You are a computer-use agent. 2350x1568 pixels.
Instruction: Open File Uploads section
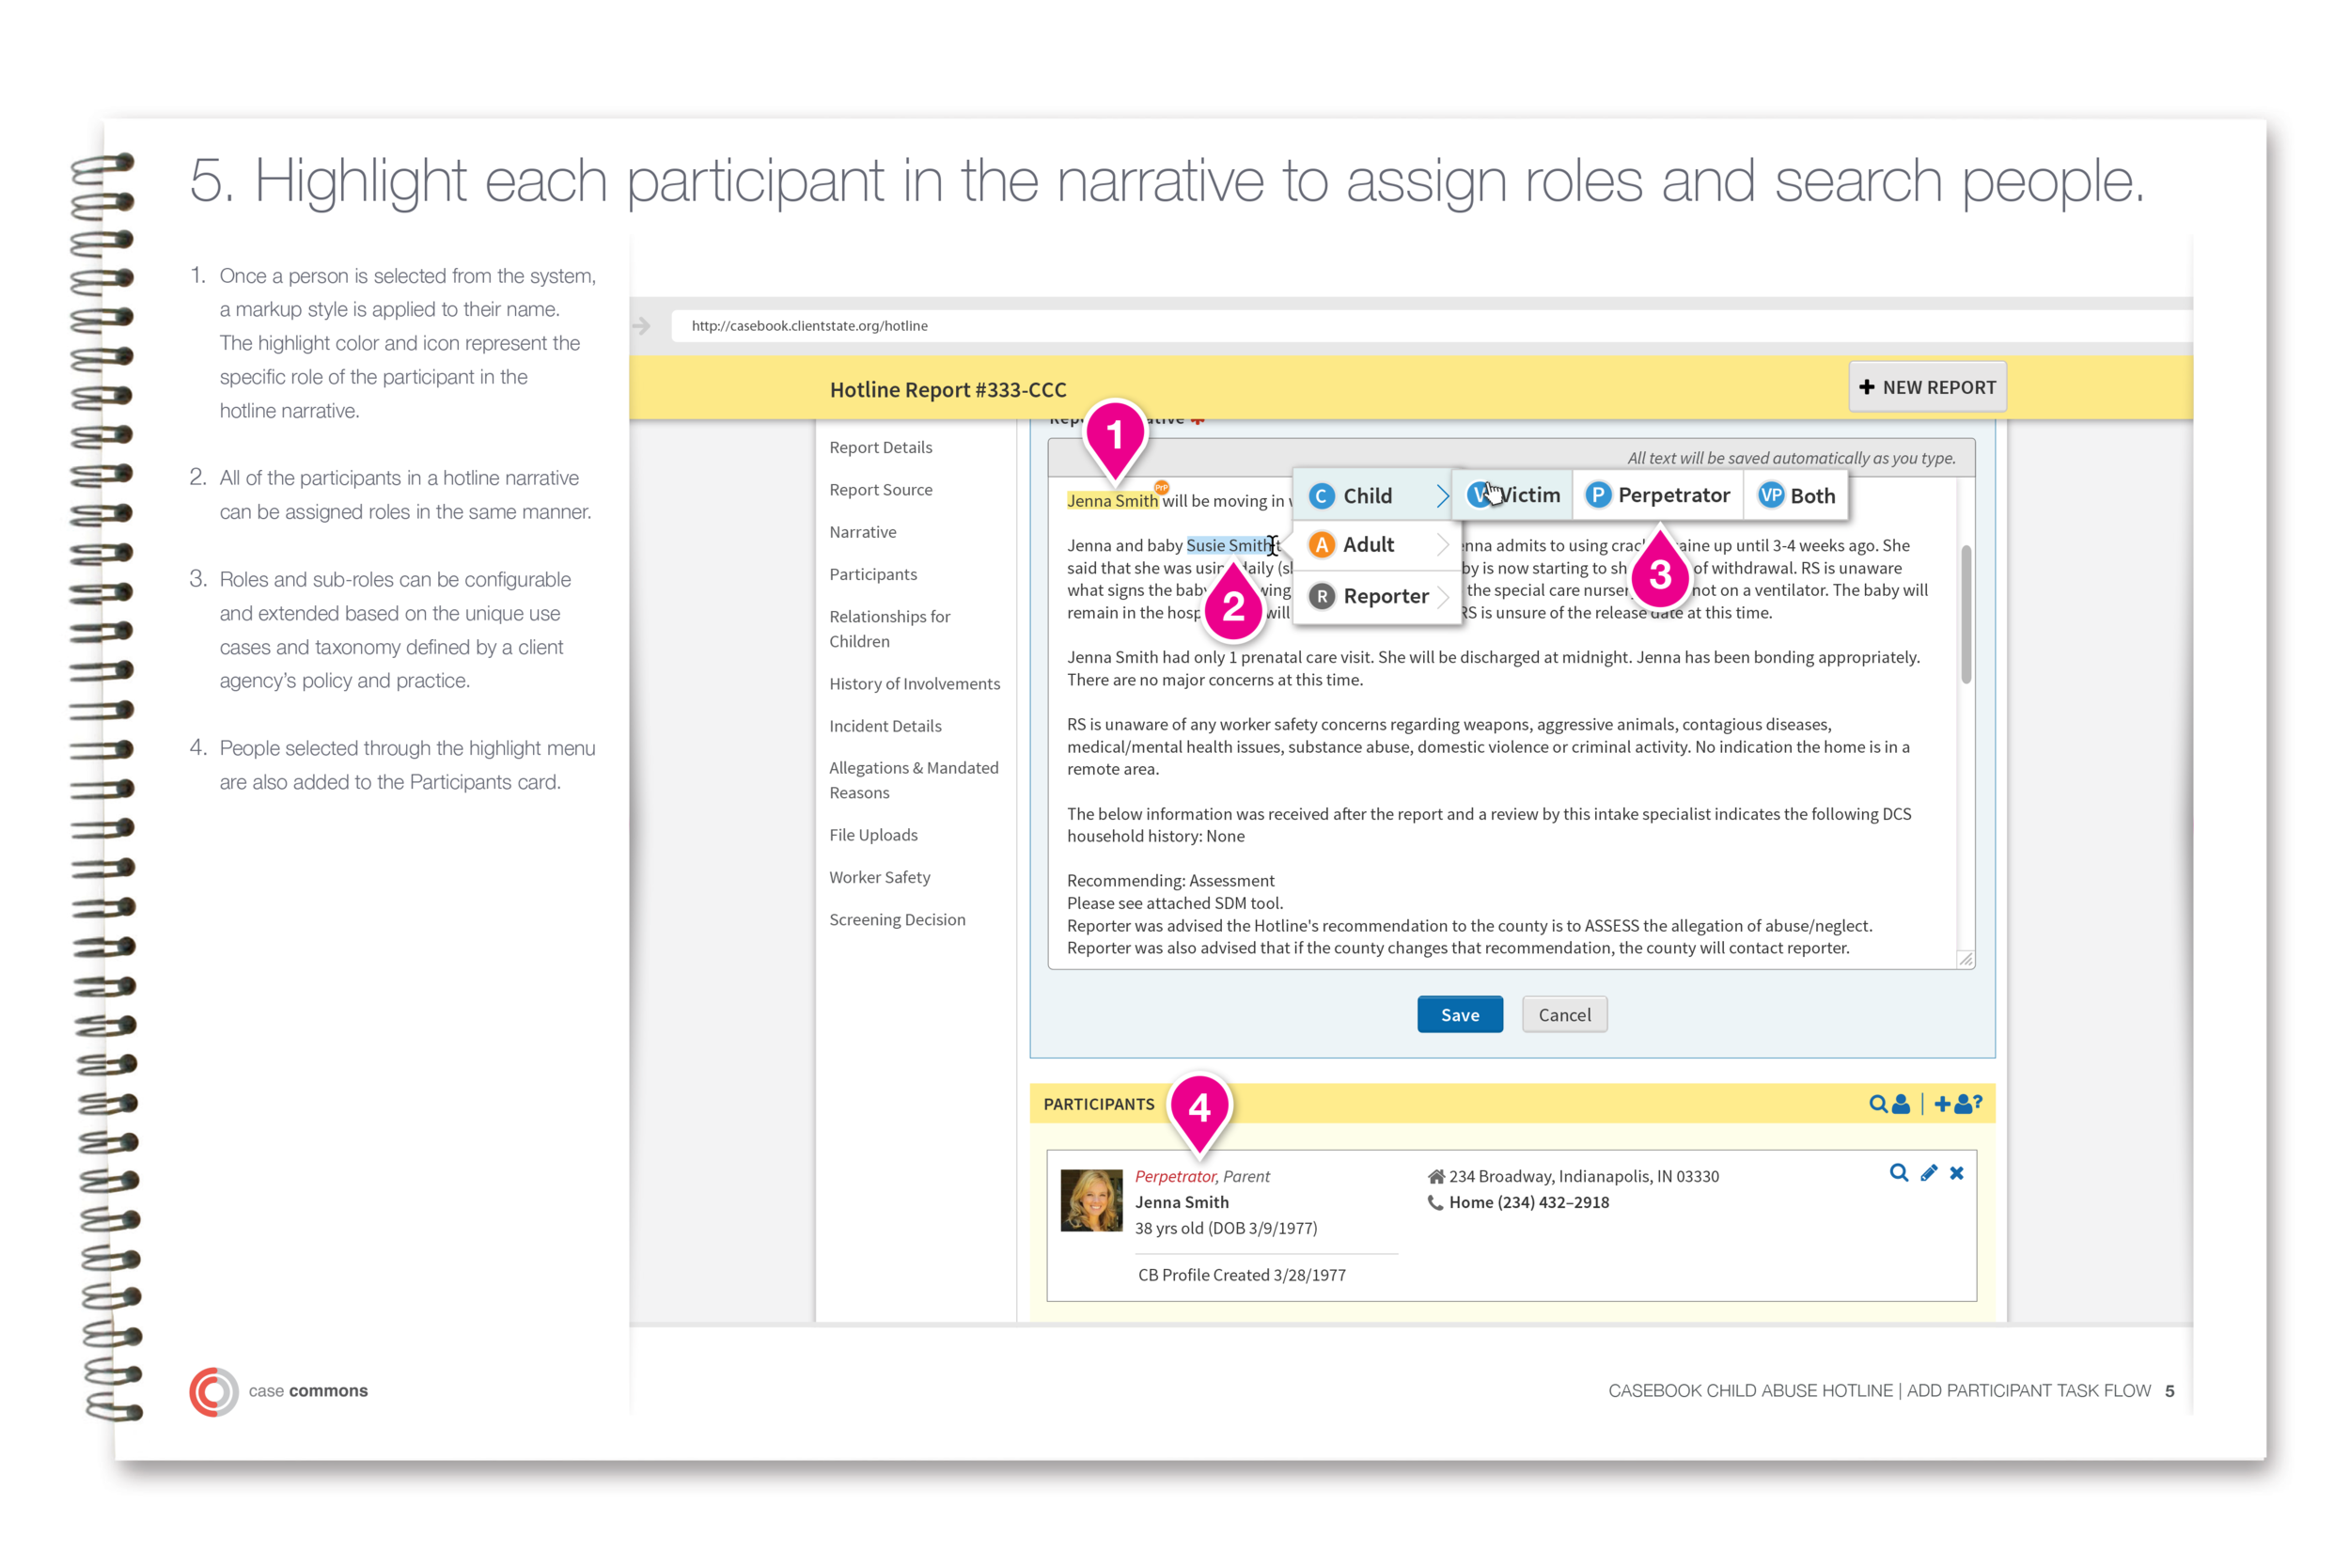click(873, 835)
